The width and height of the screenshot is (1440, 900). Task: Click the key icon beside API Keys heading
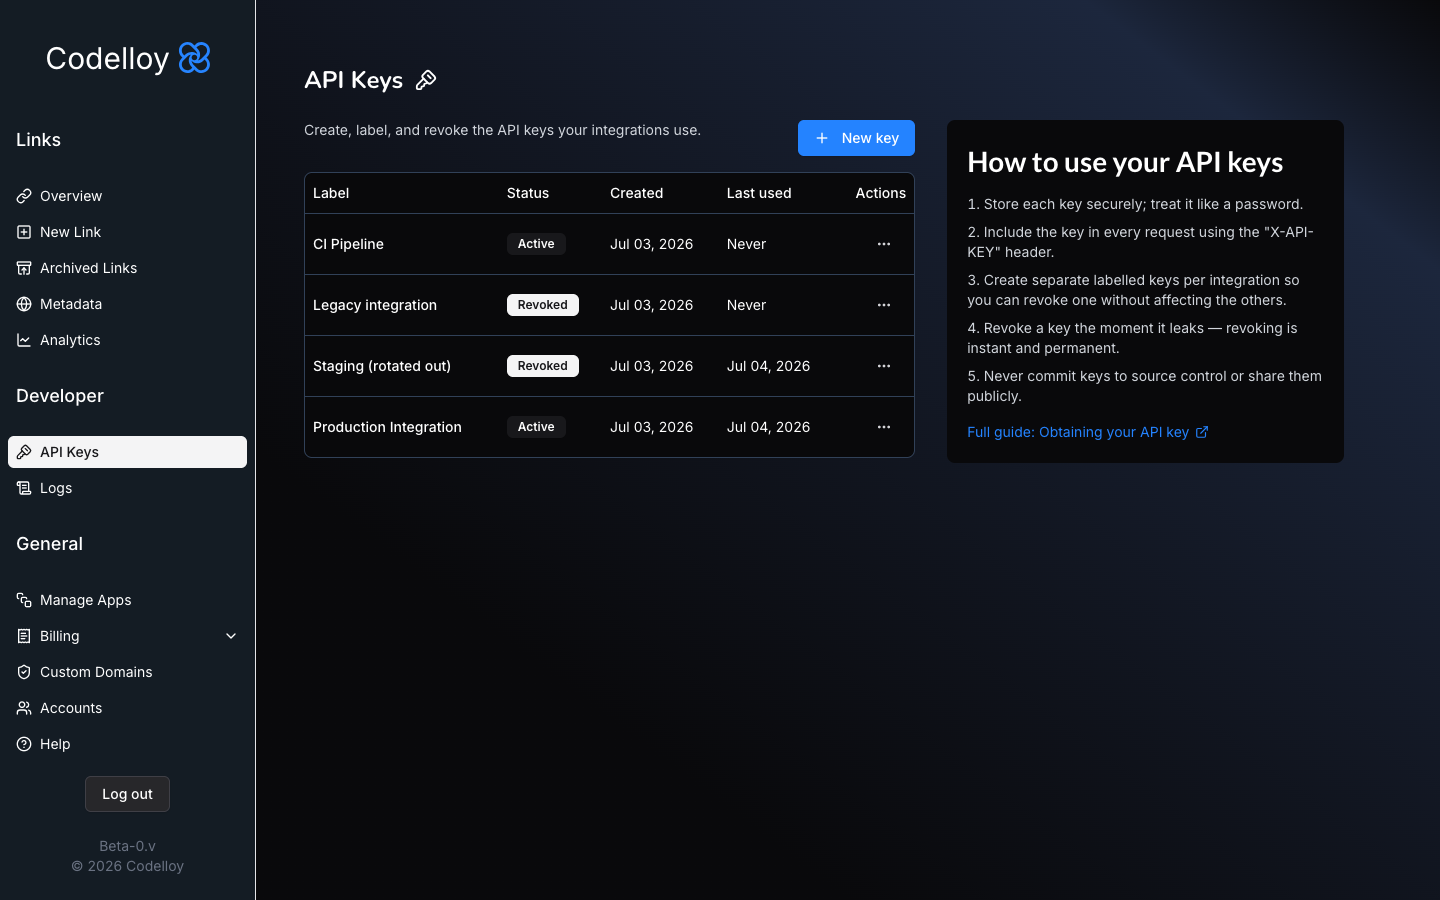(426, 80)
